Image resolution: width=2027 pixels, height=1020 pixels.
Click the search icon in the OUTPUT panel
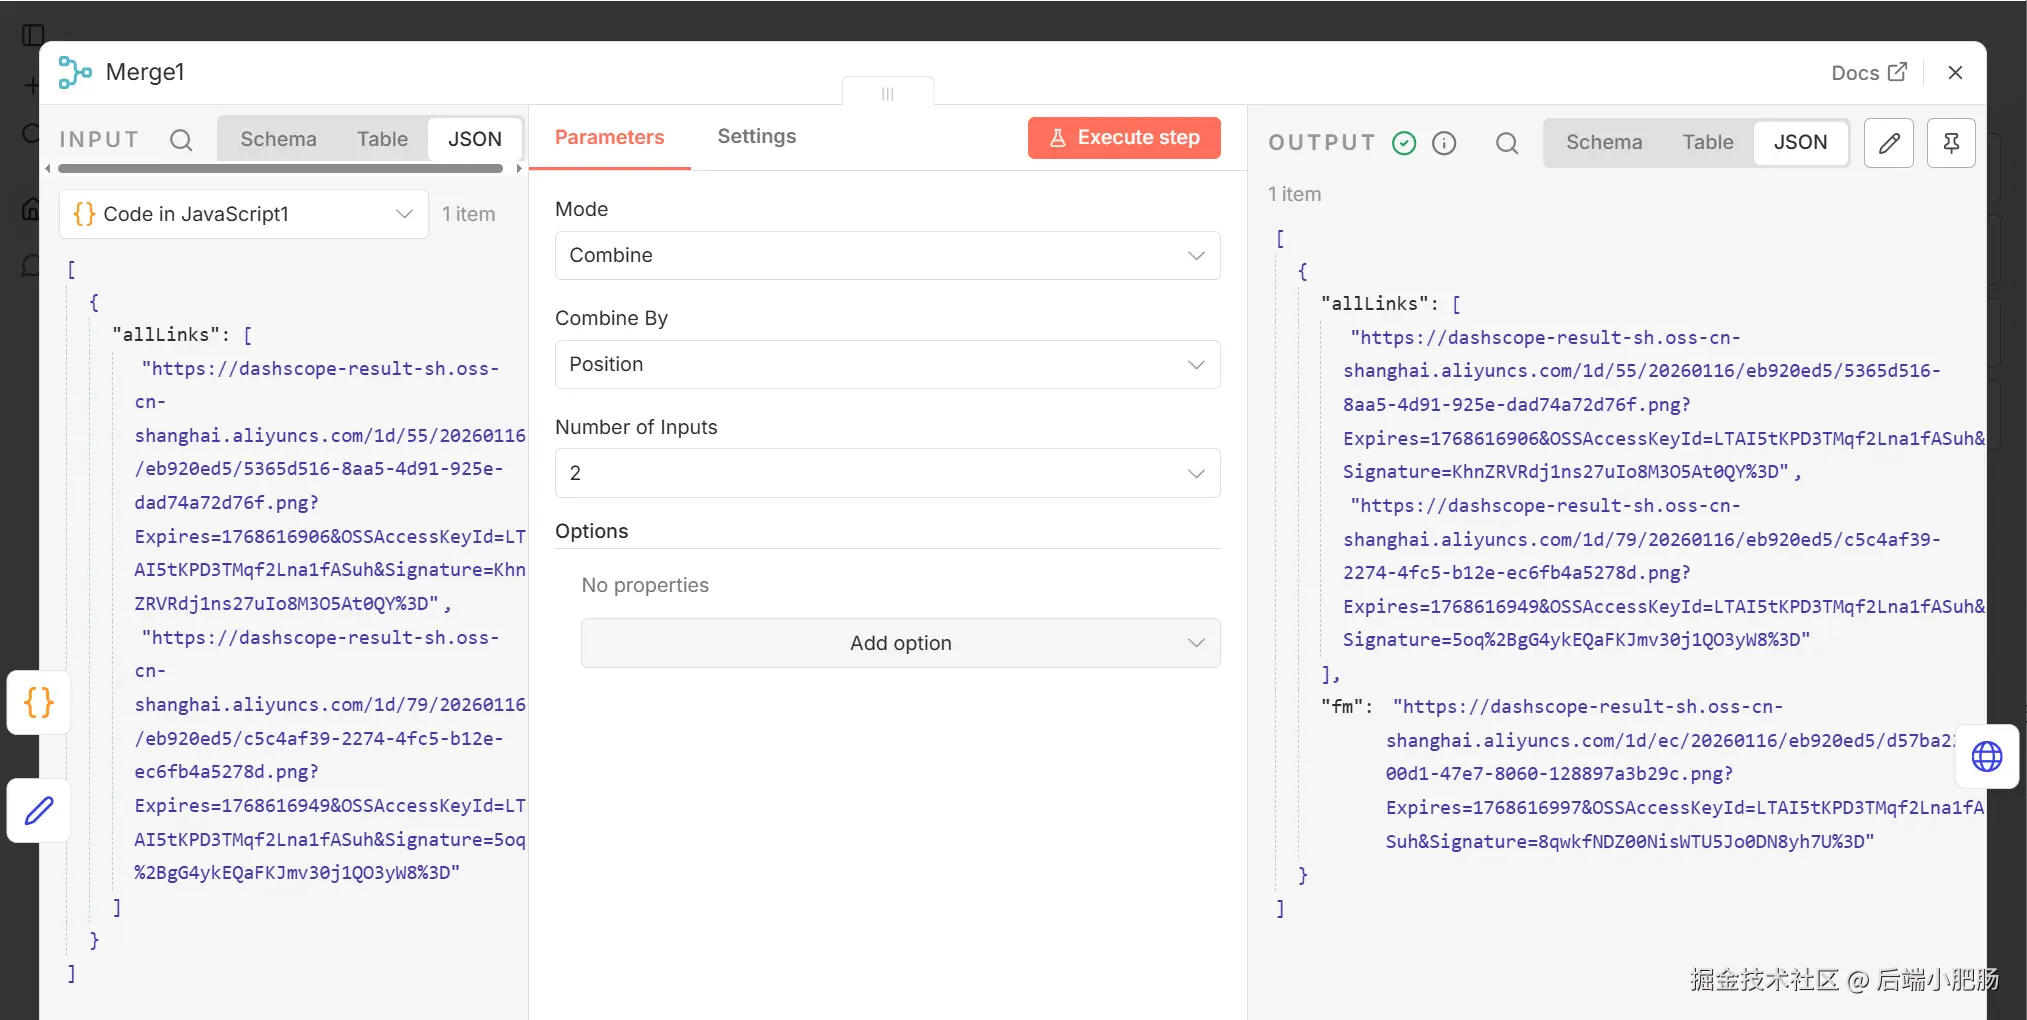(1506, 143)
